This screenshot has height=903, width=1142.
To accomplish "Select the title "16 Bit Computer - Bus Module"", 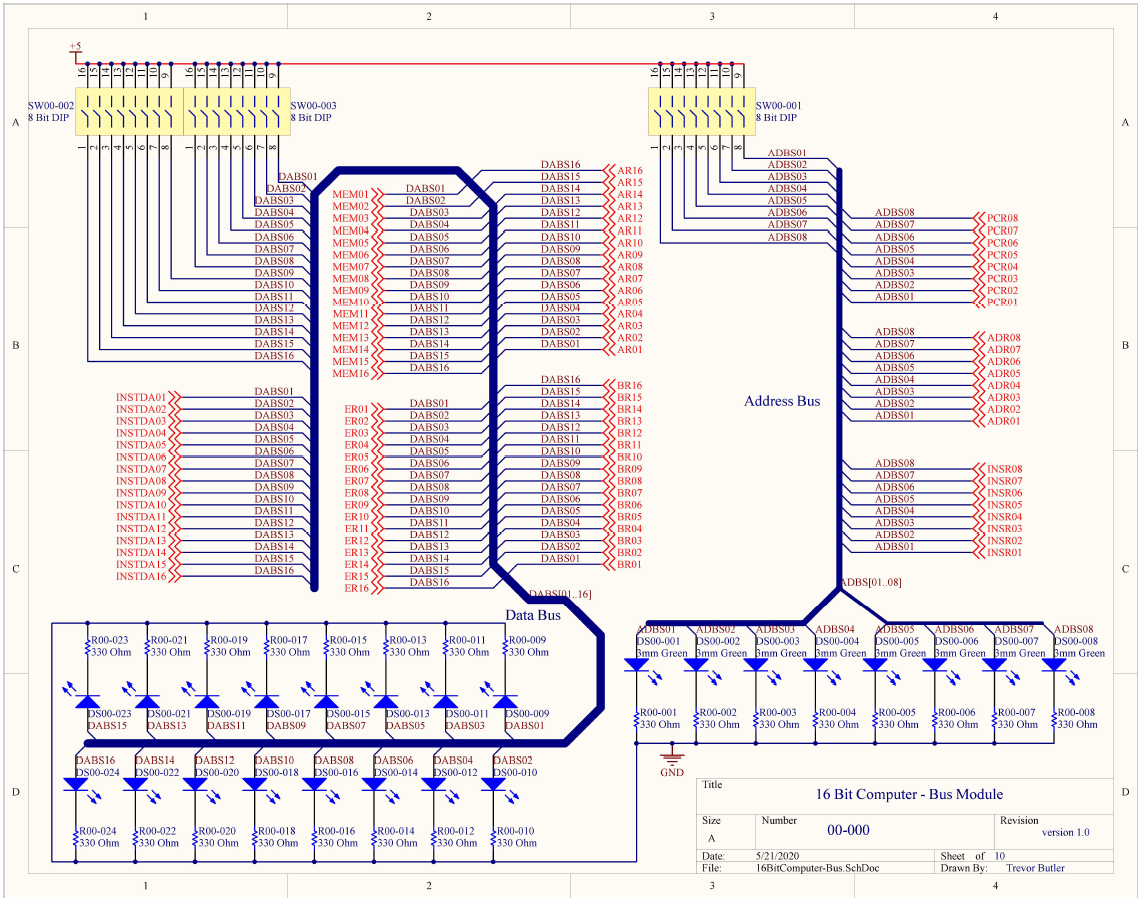I will pos(909,794).
